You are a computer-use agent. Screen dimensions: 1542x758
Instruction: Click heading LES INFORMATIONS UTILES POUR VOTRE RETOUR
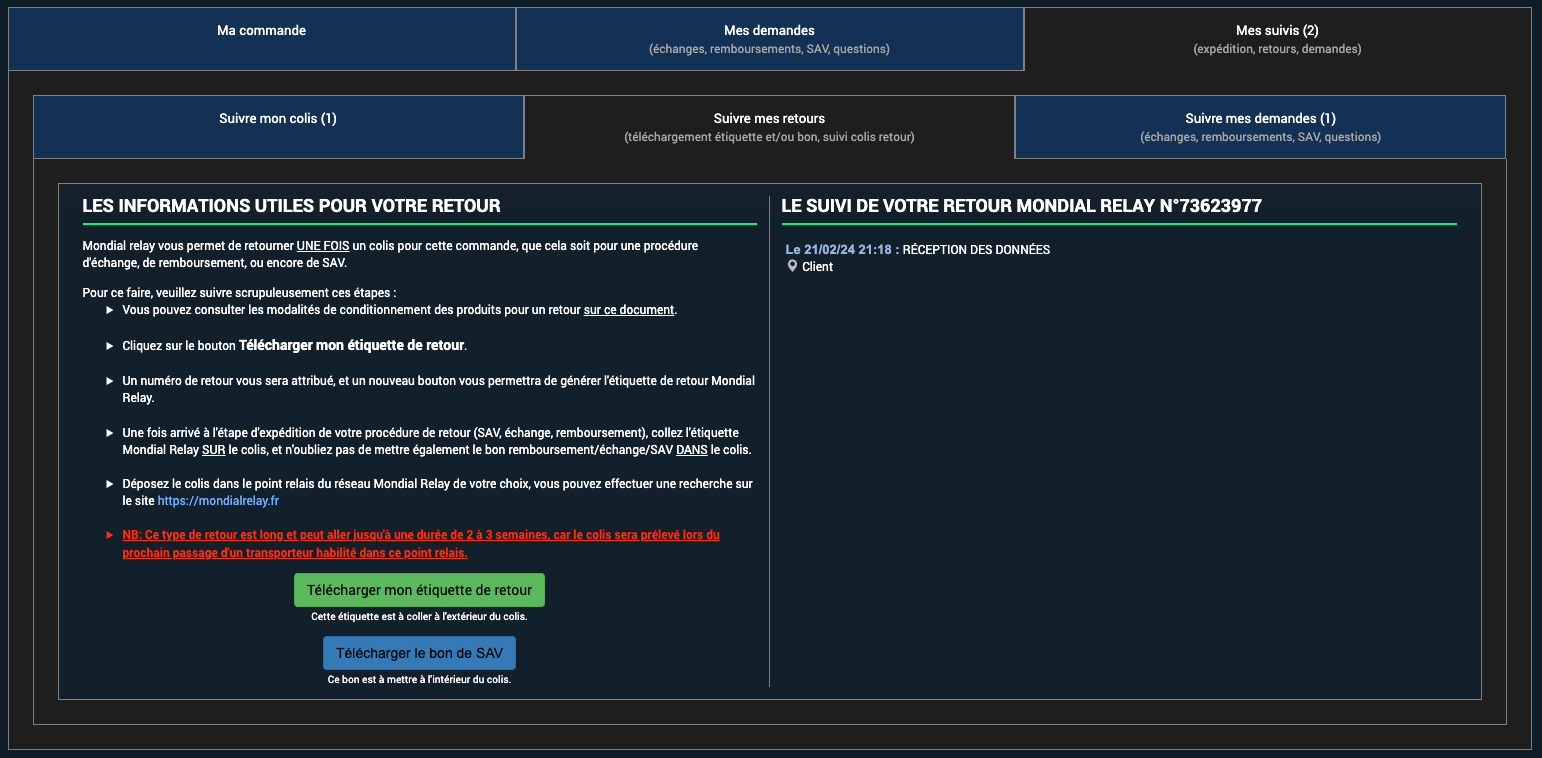point(291,206)
